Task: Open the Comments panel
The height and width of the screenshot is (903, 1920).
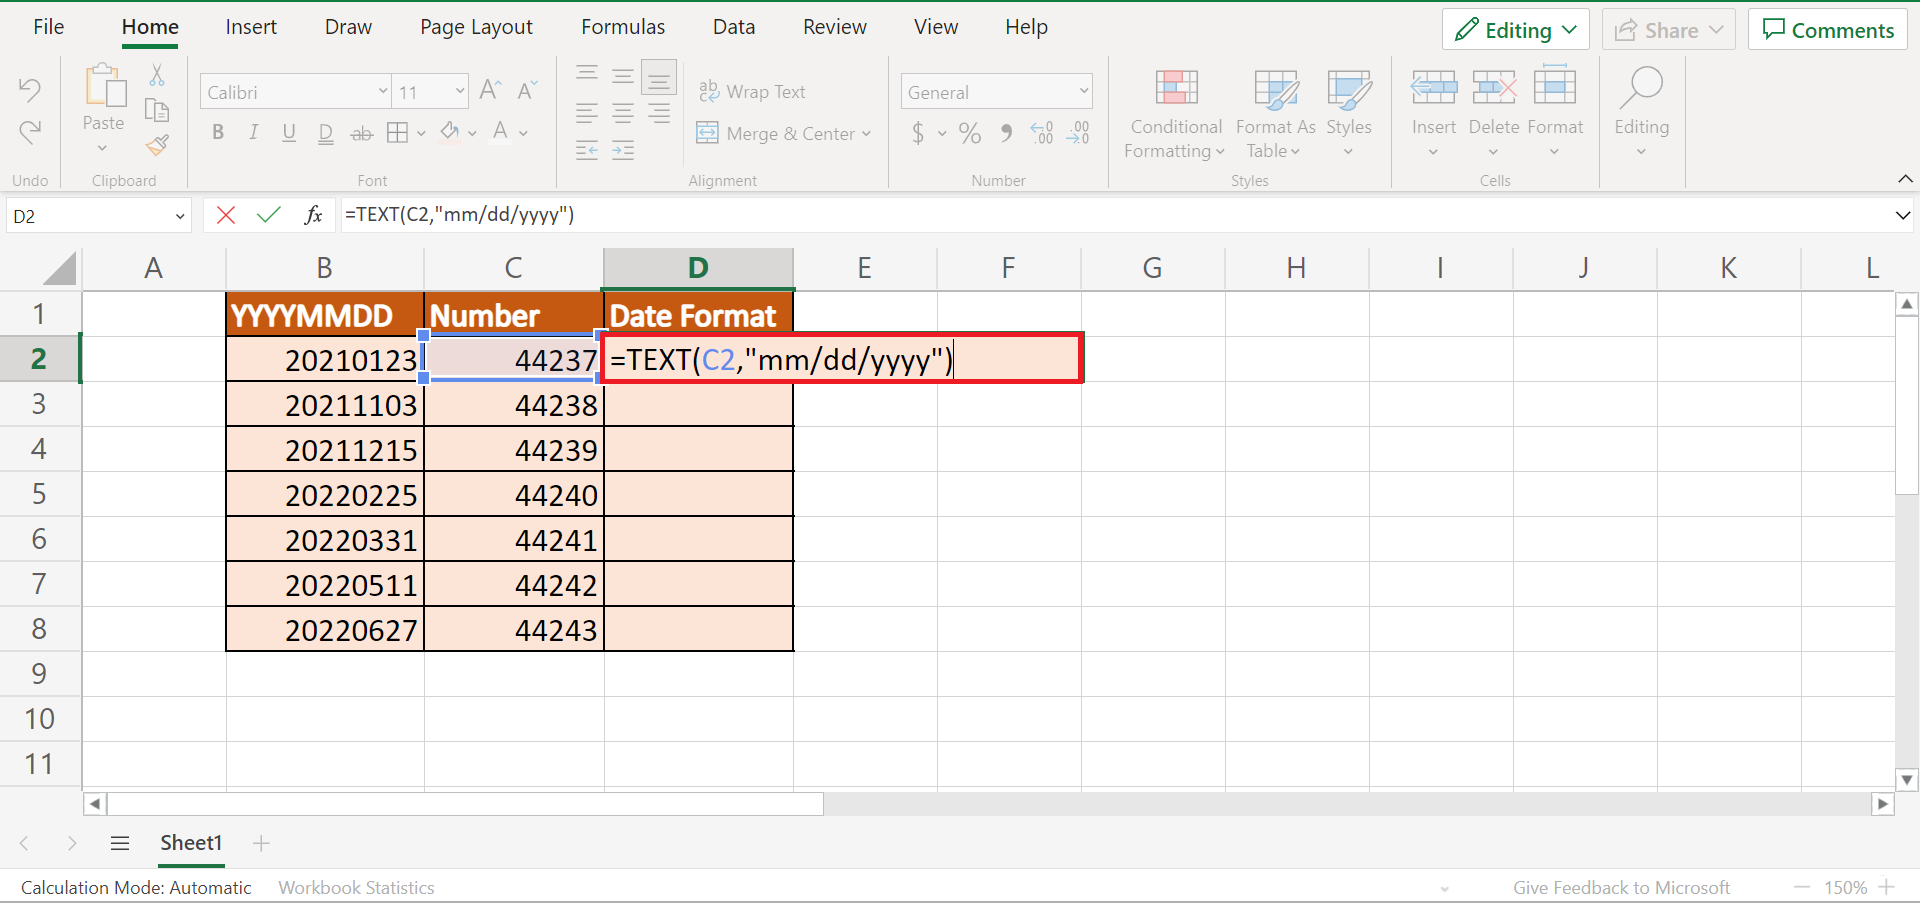Action: (x=1827, y=30)
